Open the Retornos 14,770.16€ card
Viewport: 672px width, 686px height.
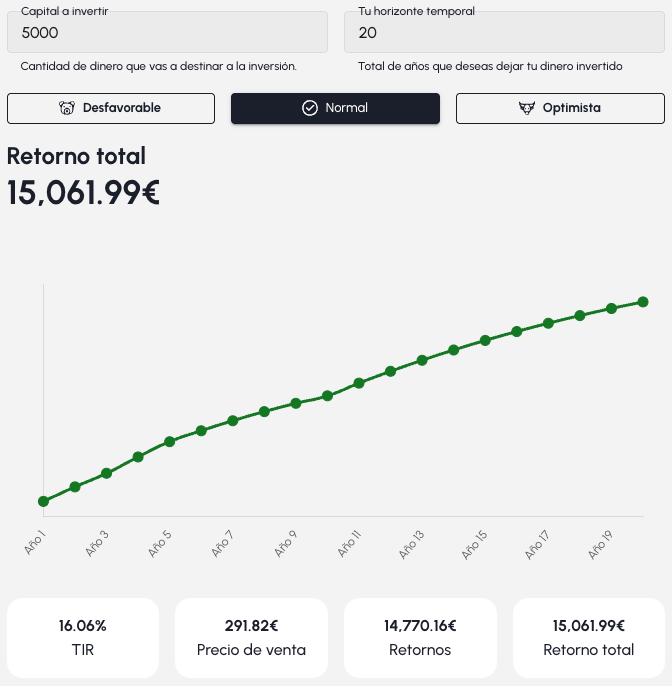(420, 638)
